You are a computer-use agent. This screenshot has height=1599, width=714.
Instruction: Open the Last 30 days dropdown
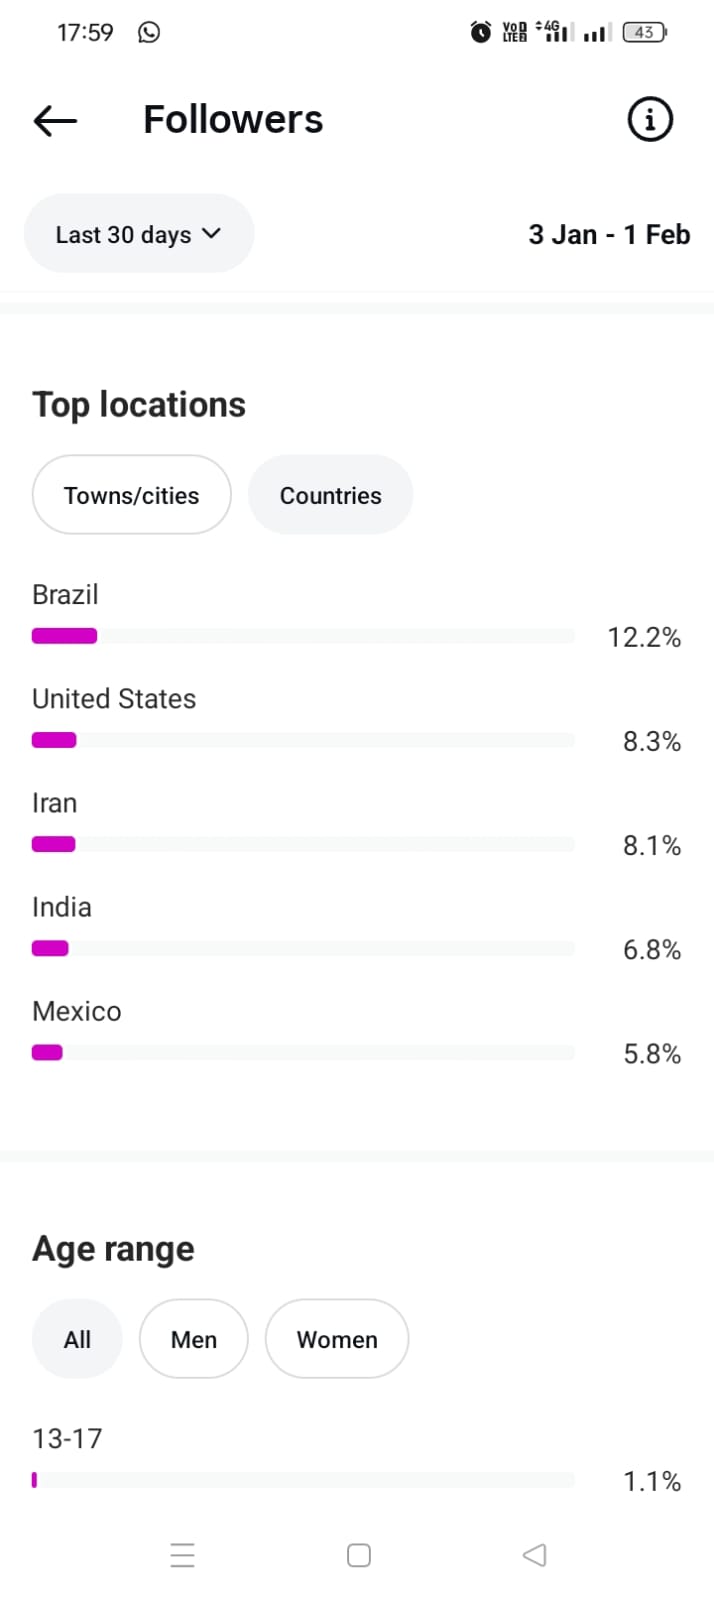pos(138,234)
